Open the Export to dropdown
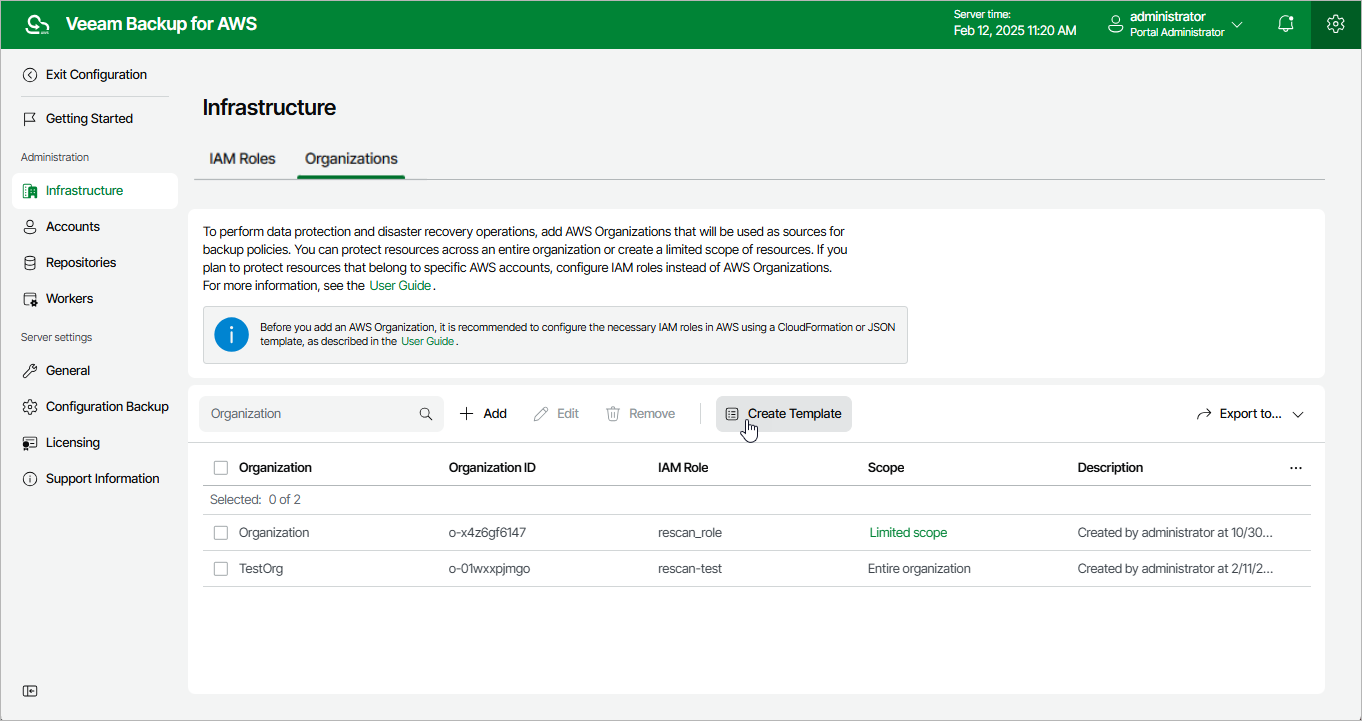Viewport: 1362px width, 721px height. pos(1250,414)
